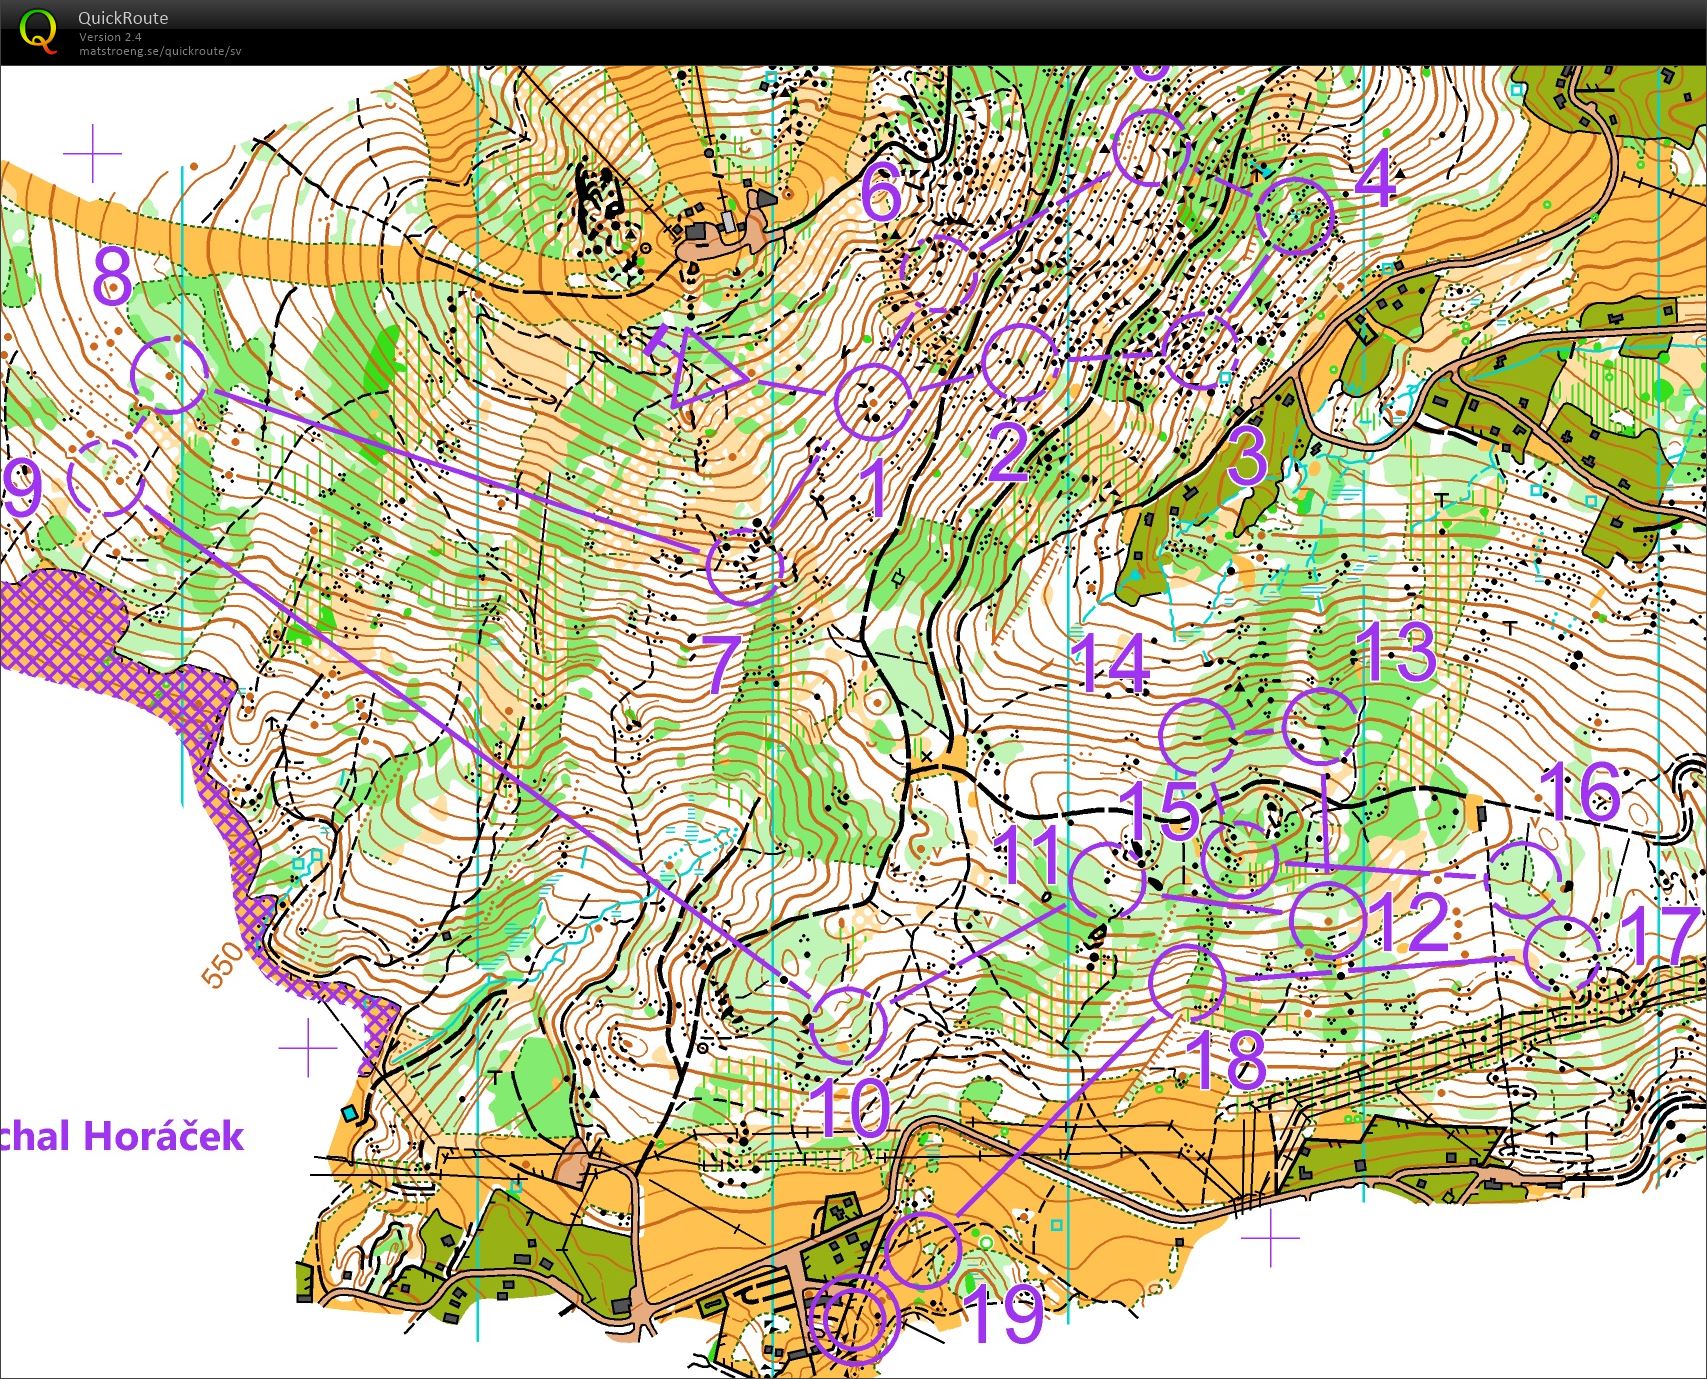Select the control 8 circle

pyautogui.click(x=170, y=375)
